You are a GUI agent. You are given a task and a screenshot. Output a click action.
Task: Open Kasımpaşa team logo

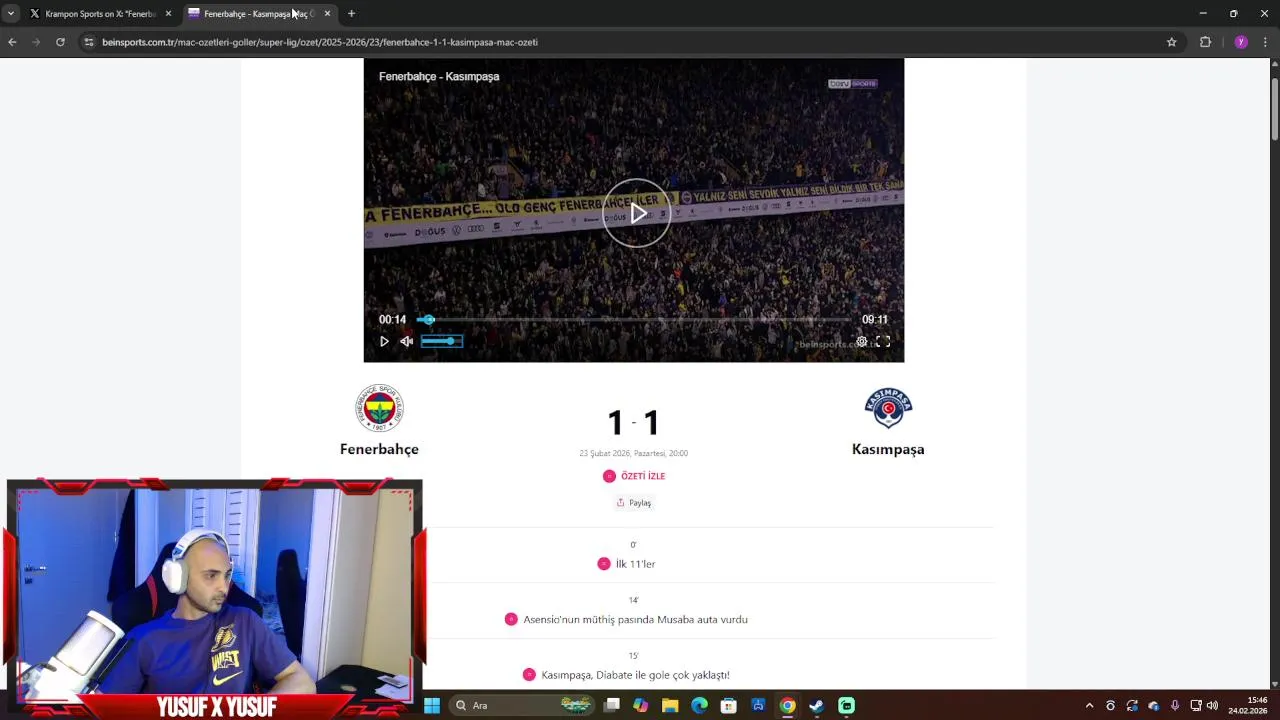coord(888,408)
